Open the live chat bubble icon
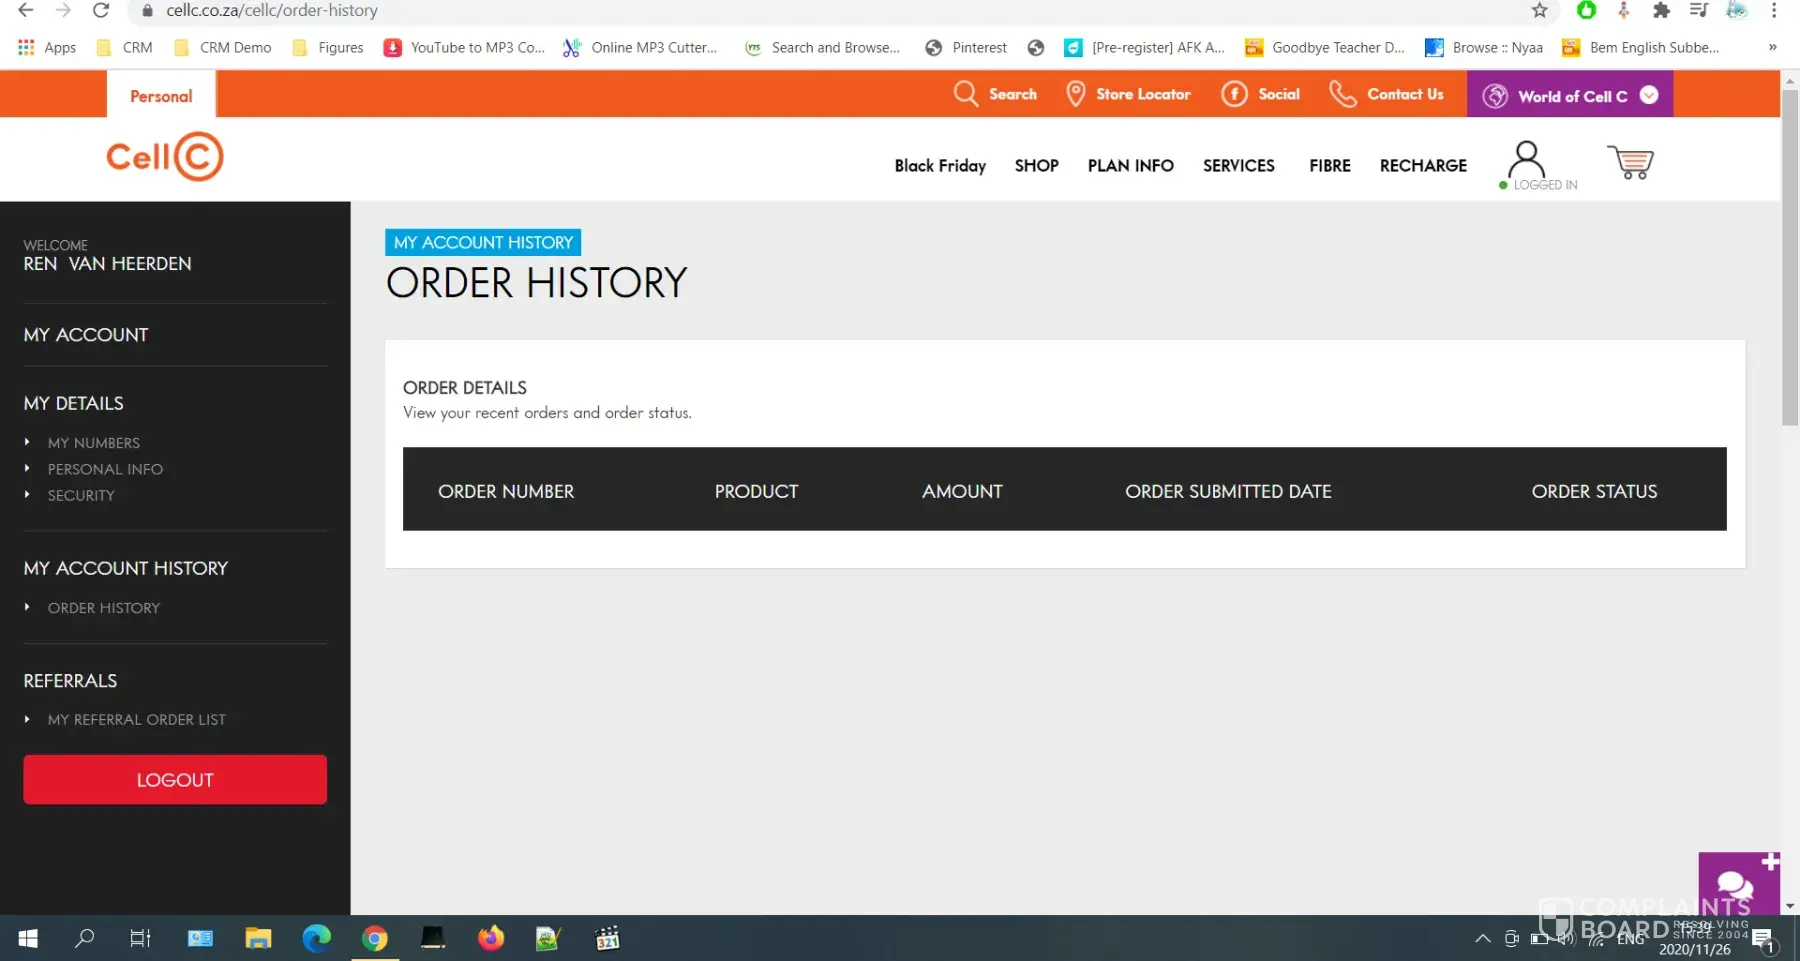Image resolution: width=1800 pixels, height=961 pixels. [x=1735, y=884]
